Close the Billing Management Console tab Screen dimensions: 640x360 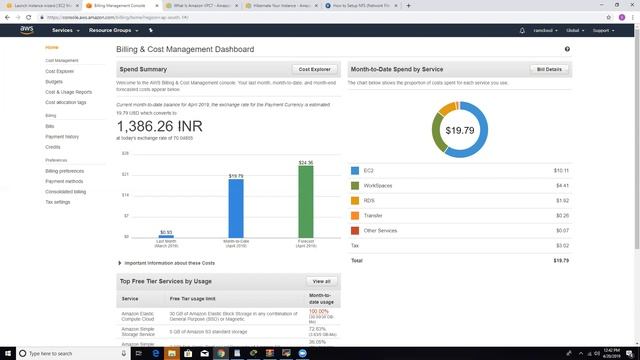coord(157,6)
